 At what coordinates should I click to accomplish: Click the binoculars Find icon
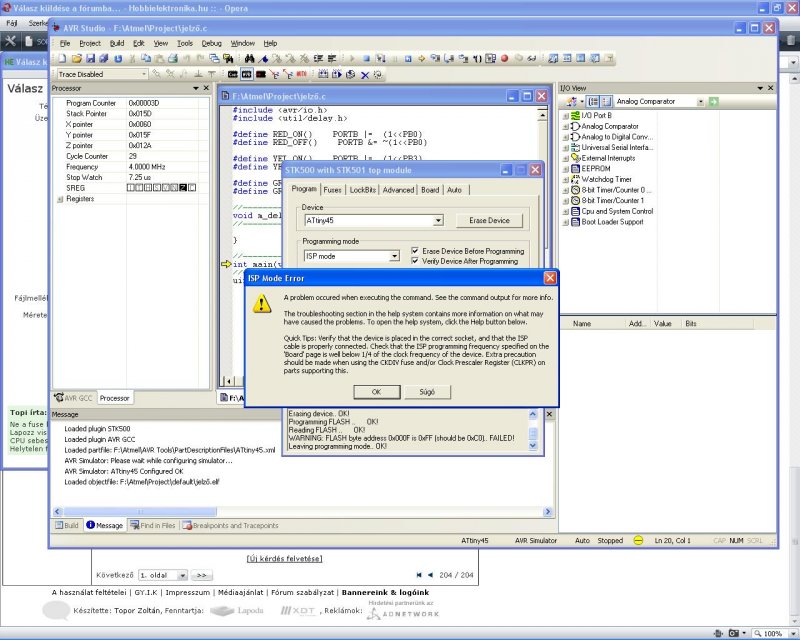click(x=249, y=59)
